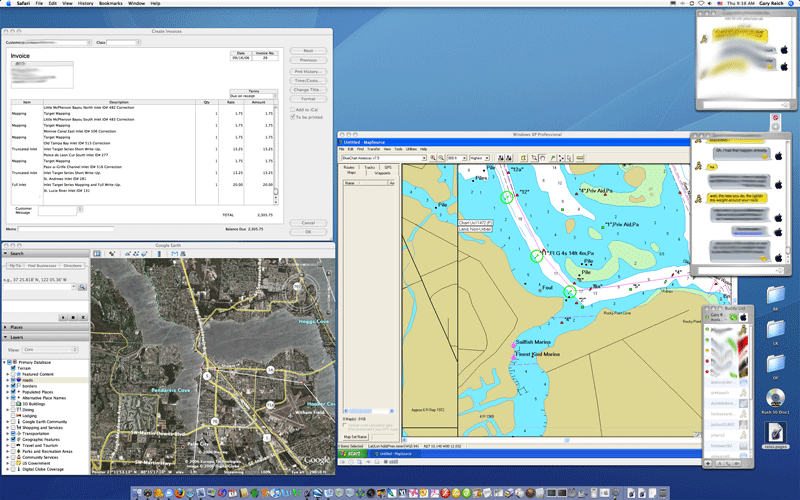Click the Time/Costs button in Create Invoices
The width and height of the screenshot is (800, 500).
308,81
